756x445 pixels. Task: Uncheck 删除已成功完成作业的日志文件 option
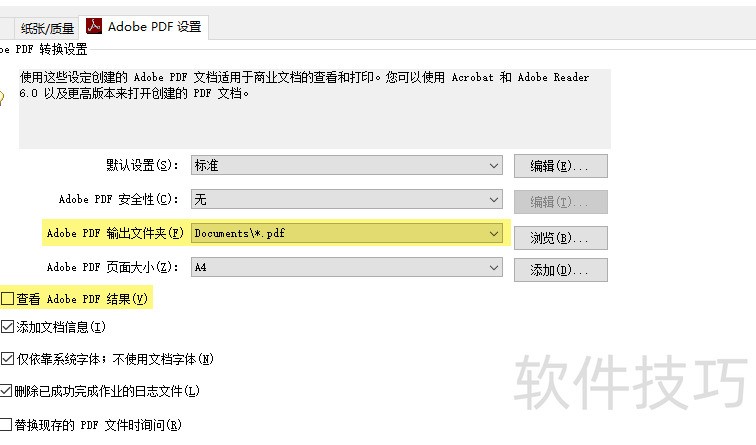click(x=8, y=391)
